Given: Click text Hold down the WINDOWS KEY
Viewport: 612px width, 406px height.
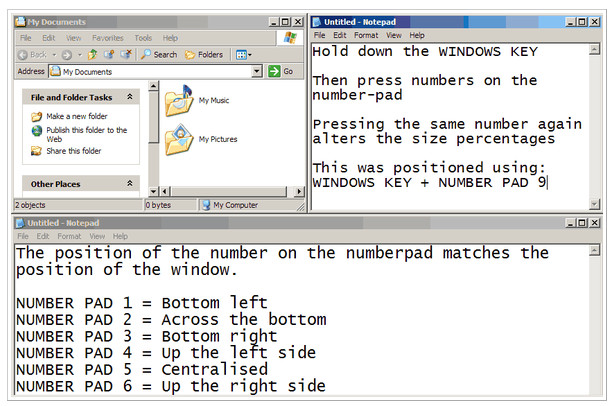Looking at the screenshot, I should click(x=425, y=51).
